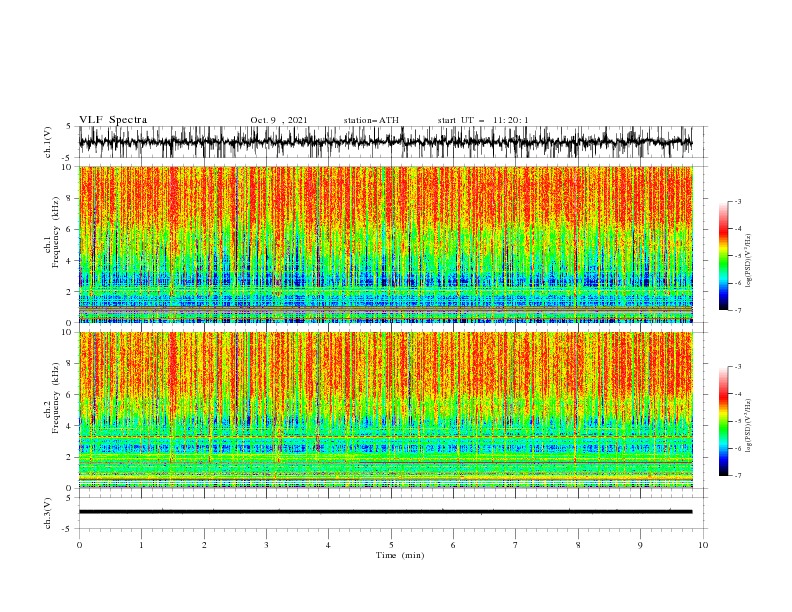Click the 'ch.1(V)' waveform axis label
Image resolution: width=792 pixels, height=612 pixels.
point(48,142)
